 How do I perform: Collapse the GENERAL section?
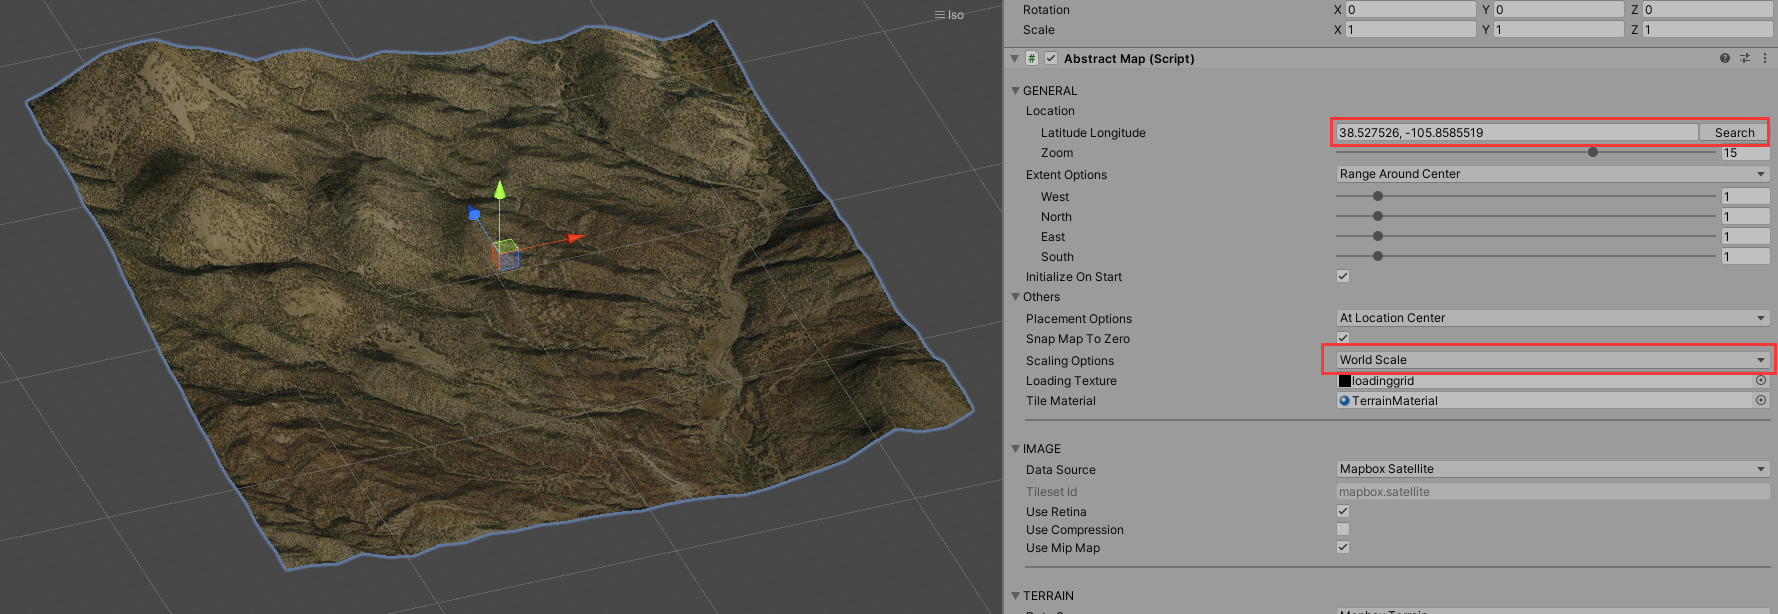1016,90
